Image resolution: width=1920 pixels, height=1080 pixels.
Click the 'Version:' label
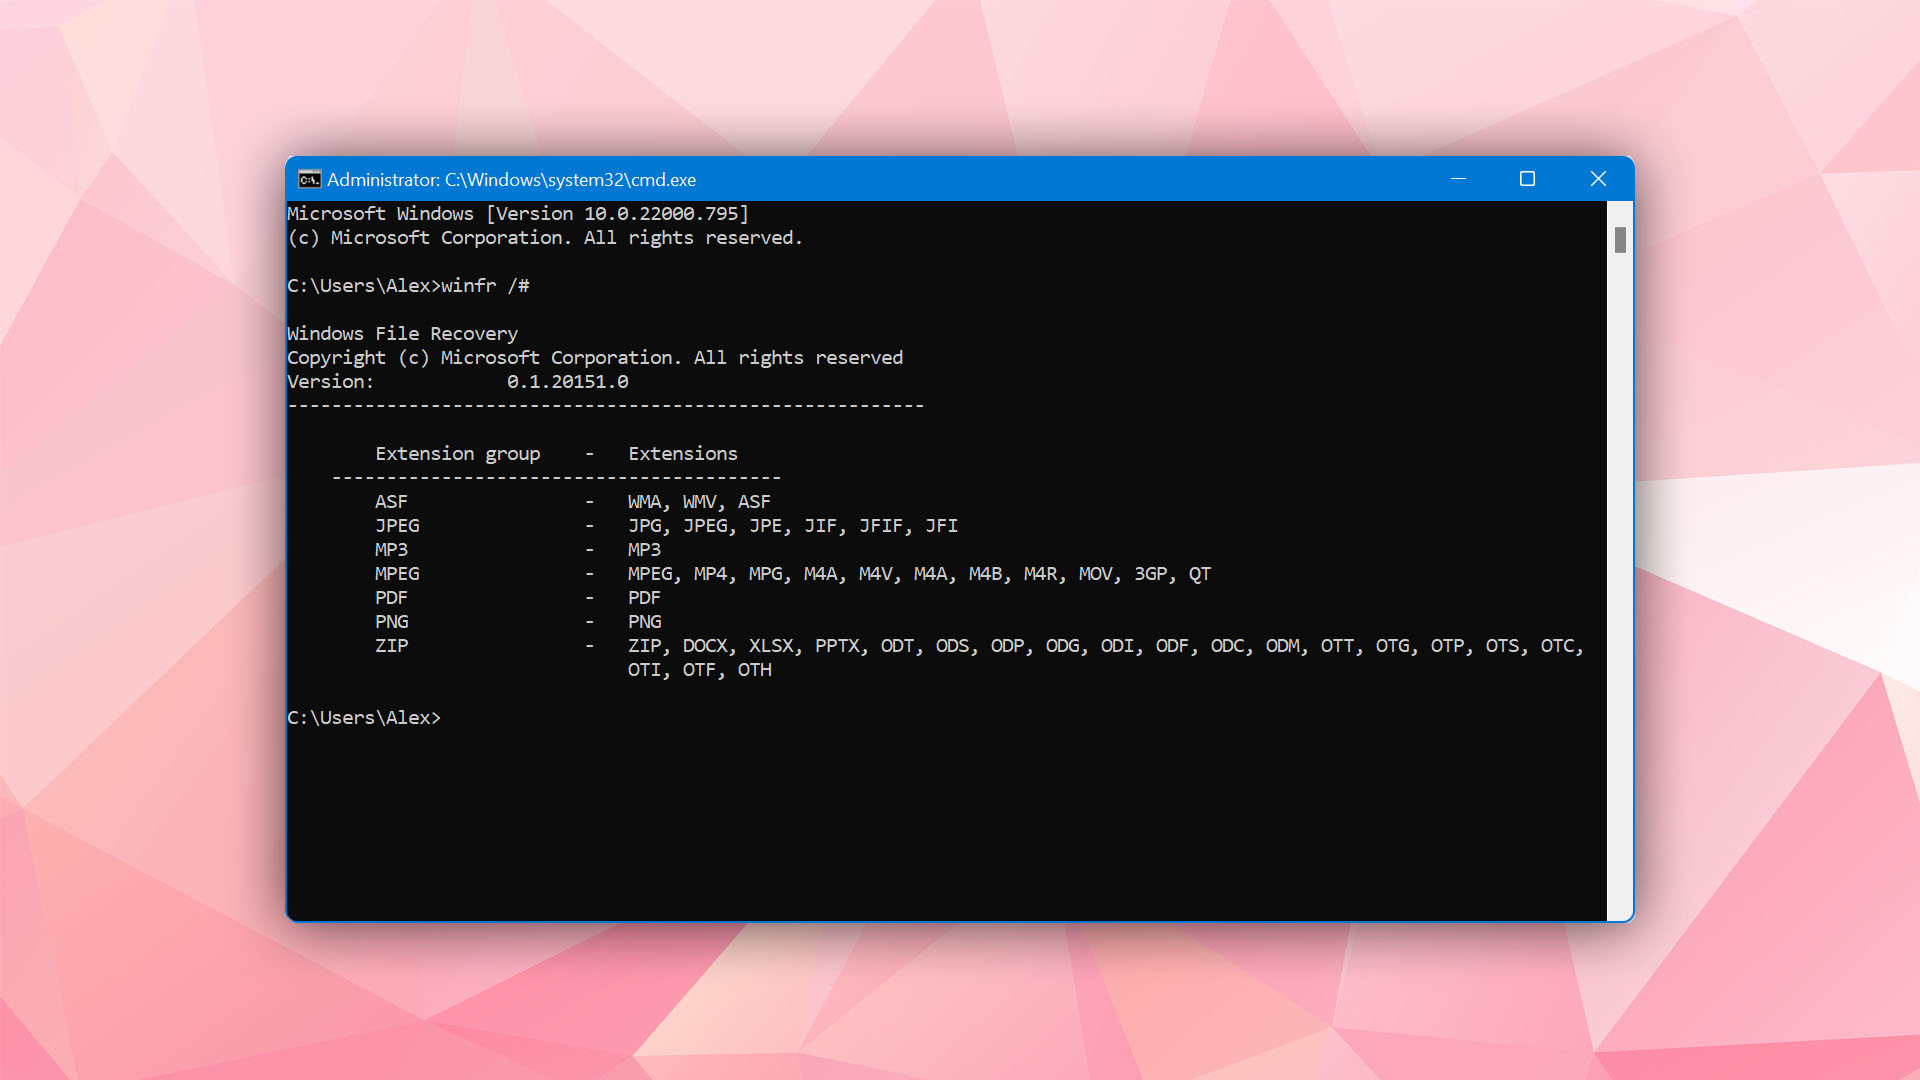[x=330, y=382]
